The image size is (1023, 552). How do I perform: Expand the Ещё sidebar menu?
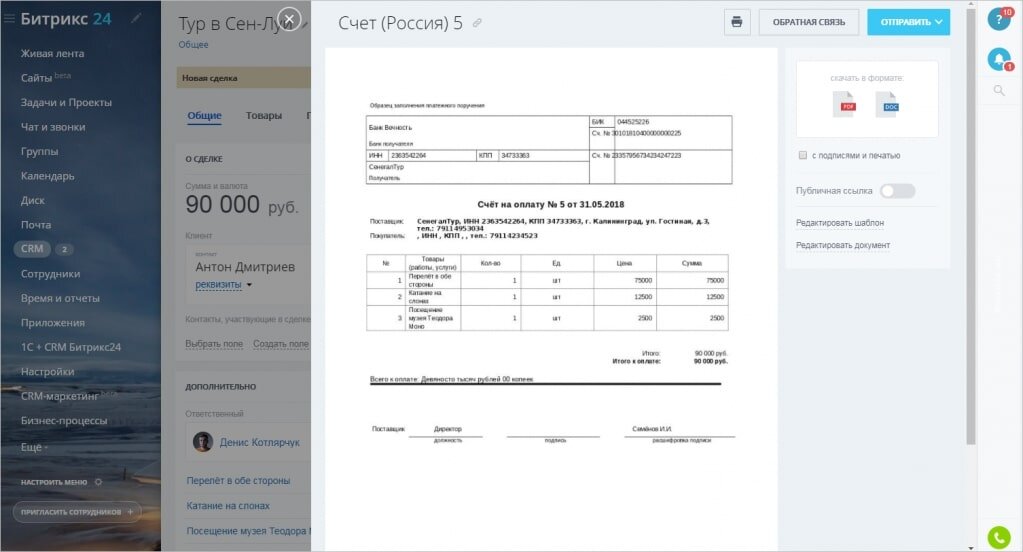point(34,447)
